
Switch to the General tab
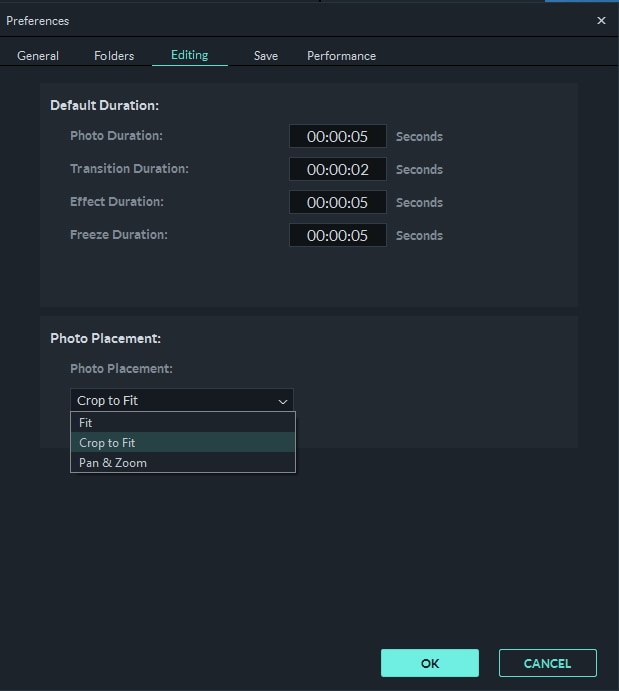click(x=38, y=56)
